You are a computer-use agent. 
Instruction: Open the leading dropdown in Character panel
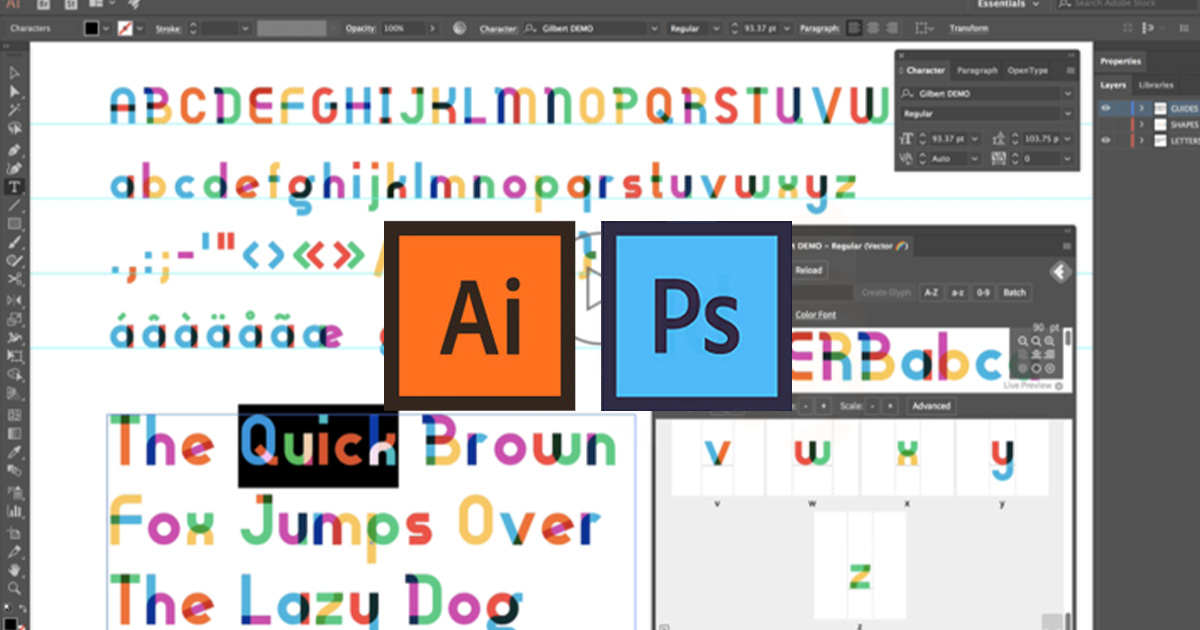tap(1068, 138)
